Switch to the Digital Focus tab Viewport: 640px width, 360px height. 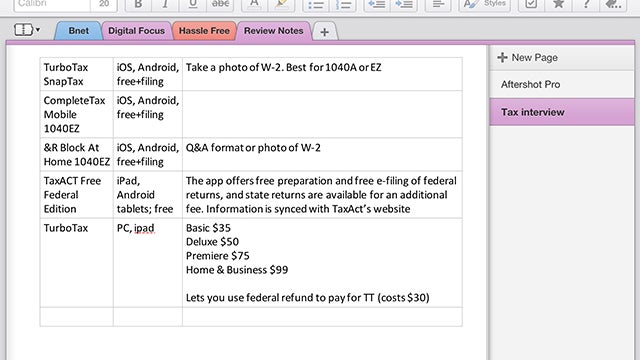point(136,31)
